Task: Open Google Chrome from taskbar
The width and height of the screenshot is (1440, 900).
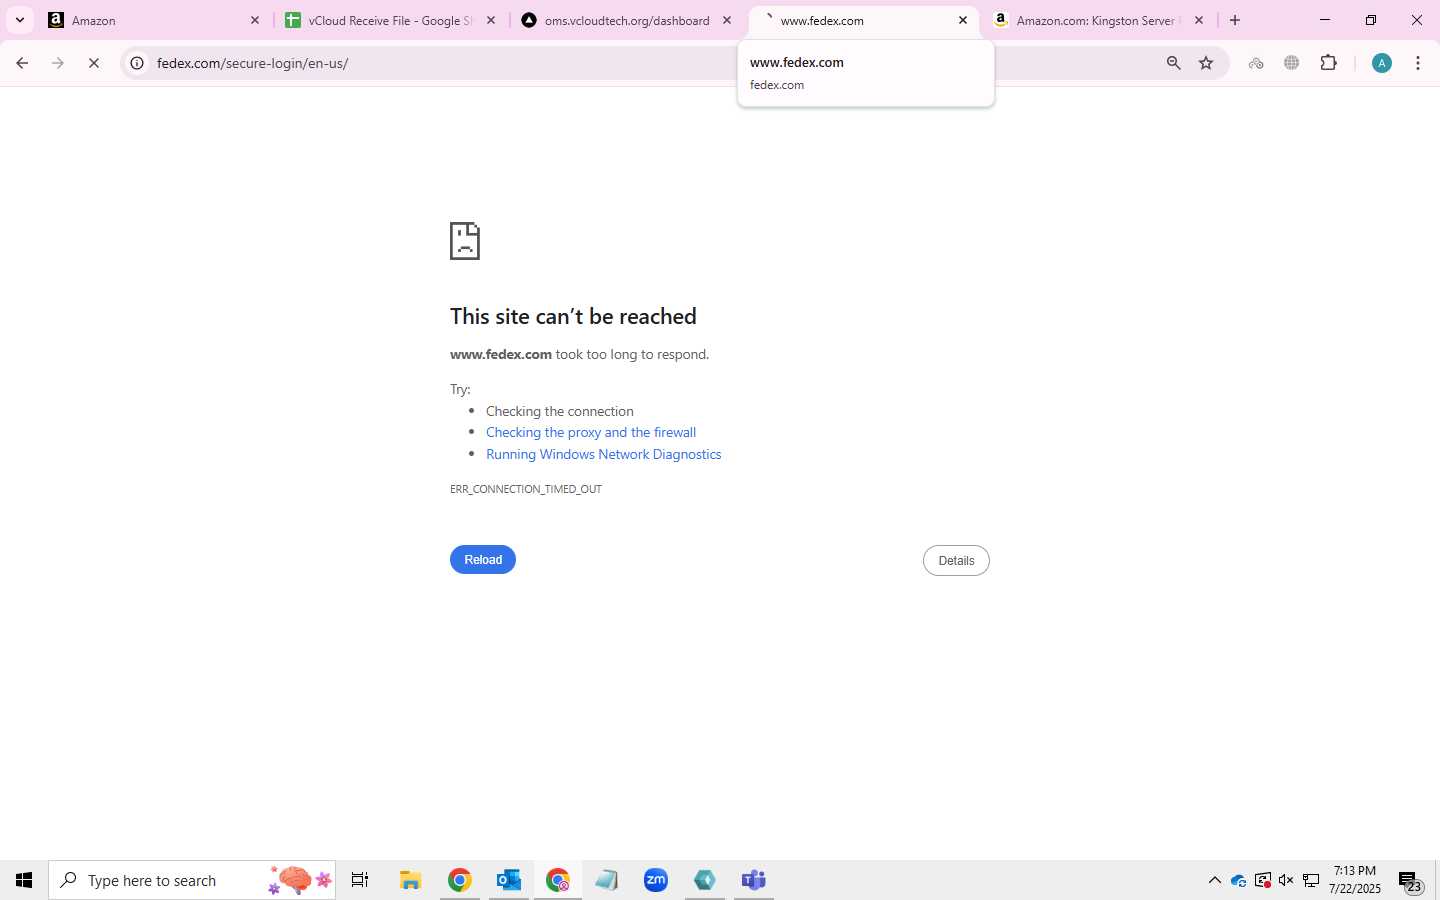Action: click(459, 880)
